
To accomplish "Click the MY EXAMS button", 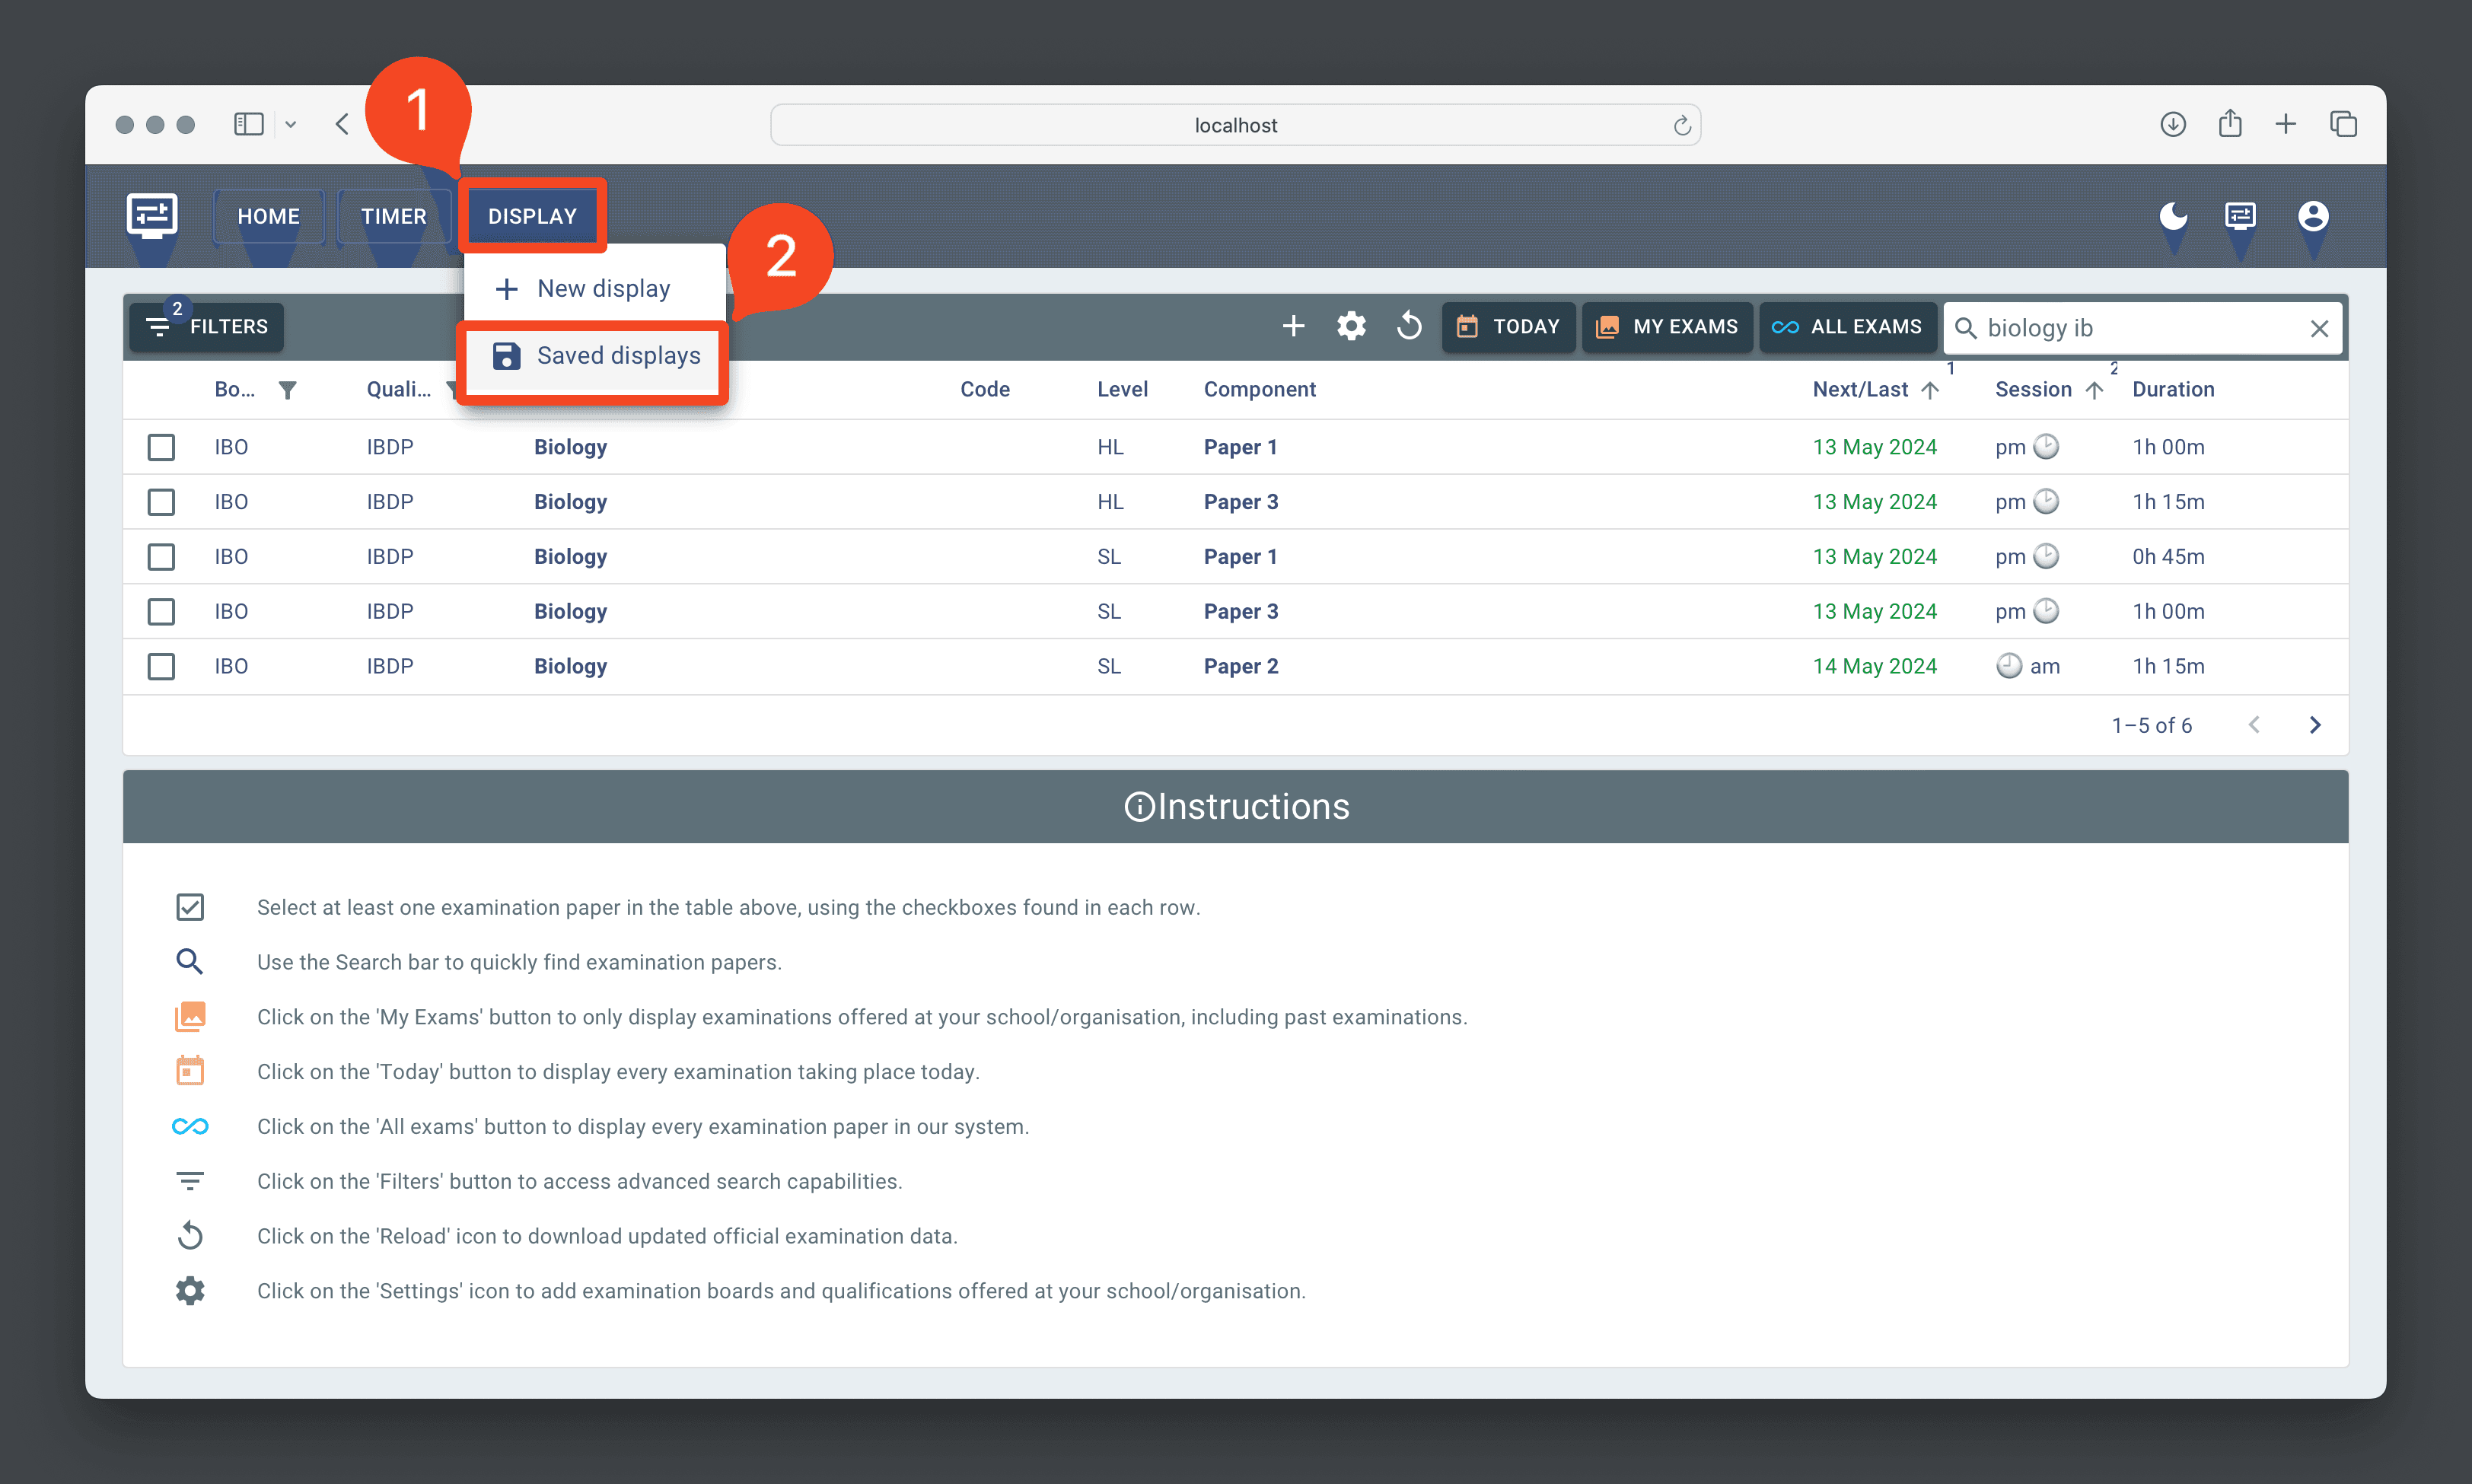I will [1667, 327].
